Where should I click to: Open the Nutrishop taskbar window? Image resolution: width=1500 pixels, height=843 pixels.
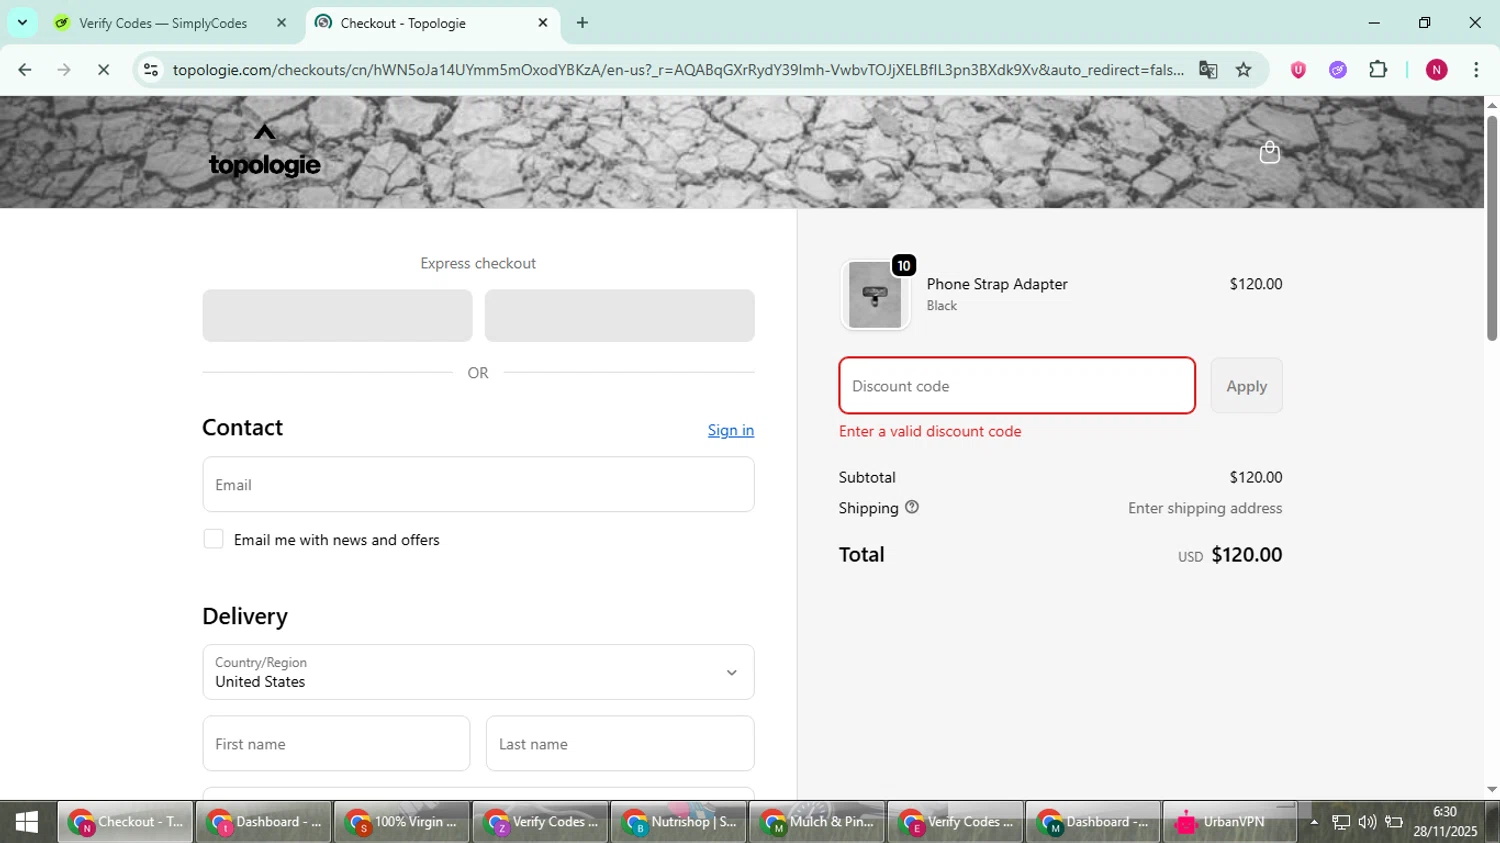pos(678,822)
